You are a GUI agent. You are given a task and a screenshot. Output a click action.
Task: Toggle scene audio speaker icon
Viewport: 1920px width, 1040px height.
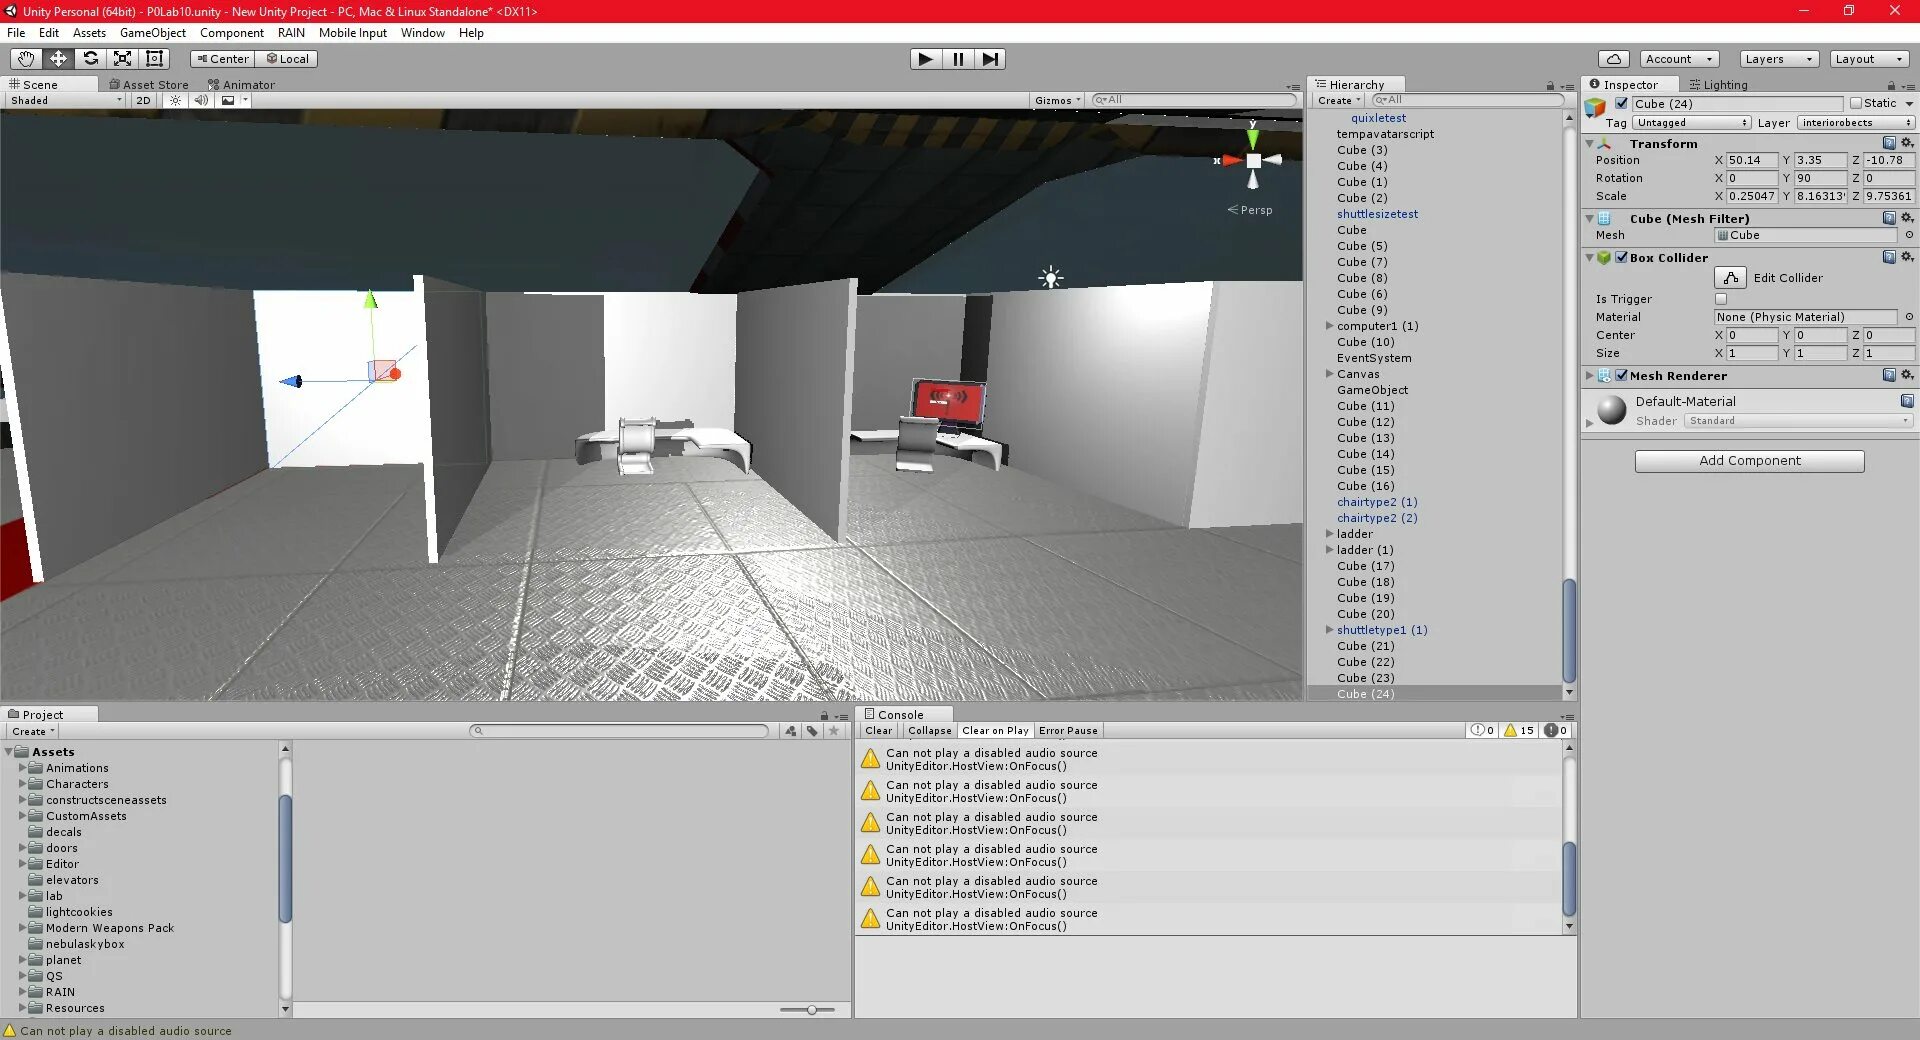(201, 100)
